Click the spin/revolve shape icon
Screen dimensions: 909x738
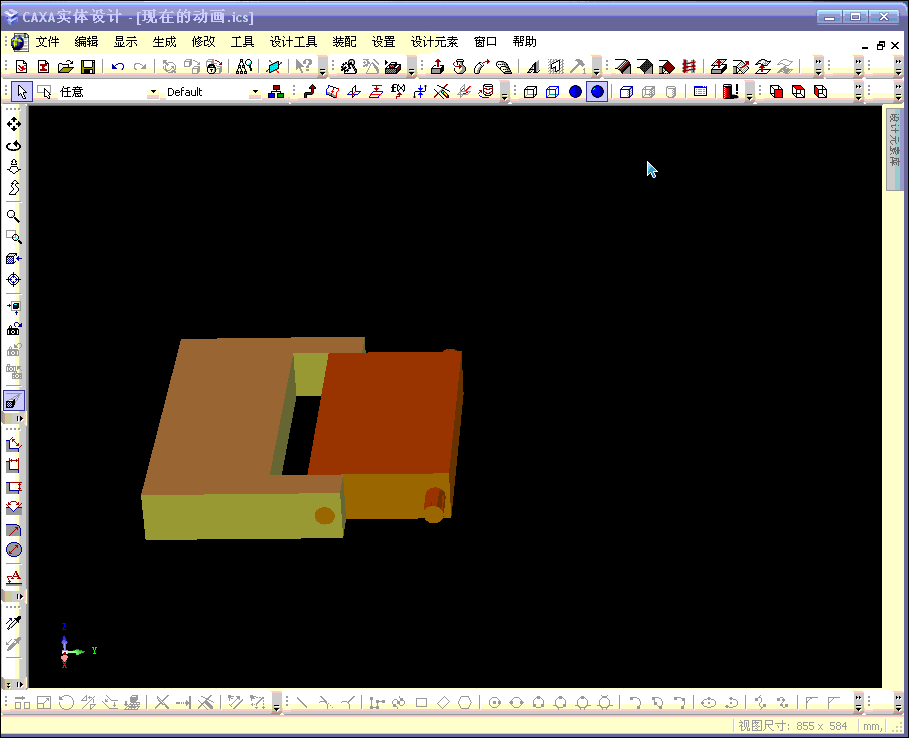pos(460,67)
